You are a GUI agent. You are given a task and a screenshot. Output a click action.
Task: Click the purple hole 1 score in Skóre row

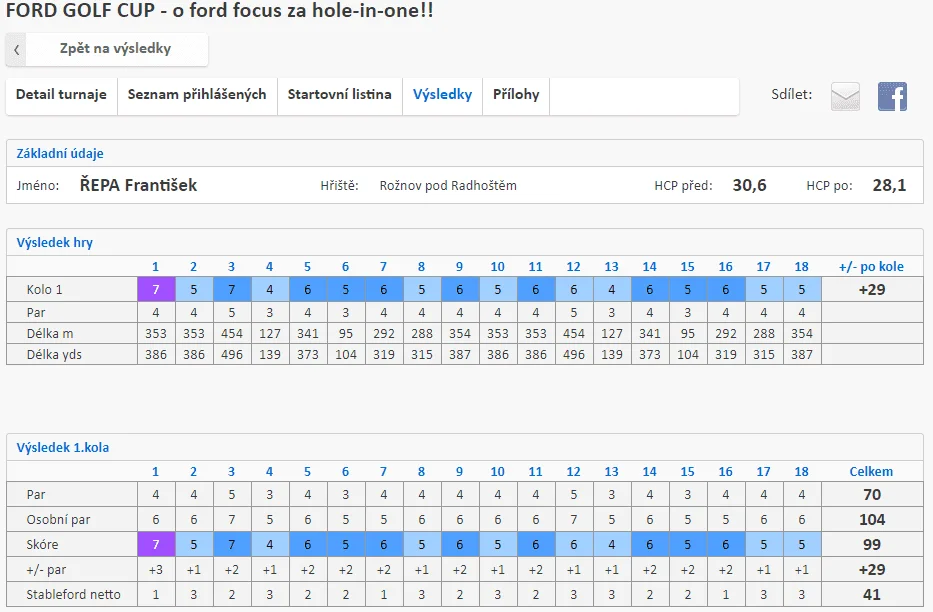pyautogui.click(x=156, y=545)
